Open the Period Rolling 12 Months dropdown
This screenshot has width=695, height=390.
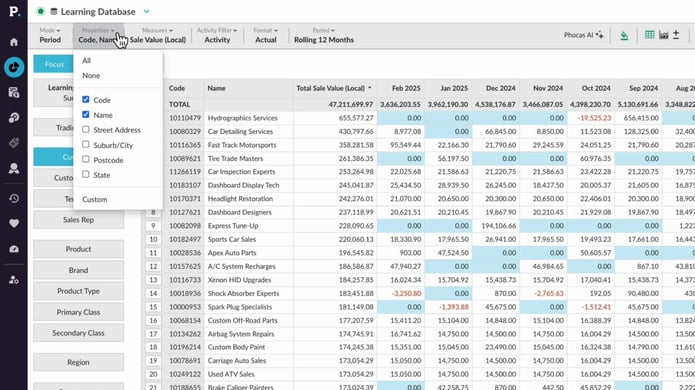[324, 35]
